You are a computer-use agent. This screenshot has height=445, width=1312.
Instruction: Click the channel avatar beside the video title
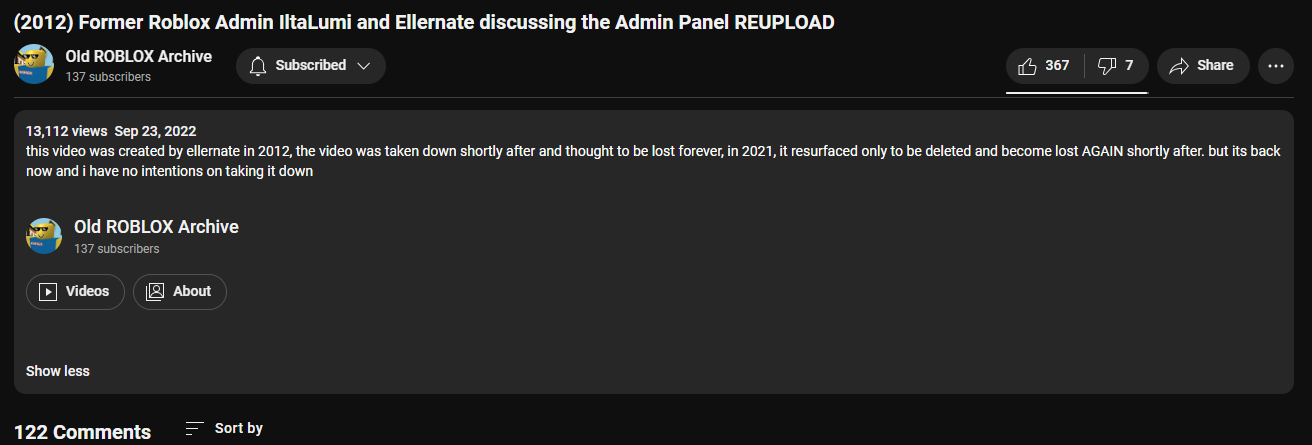coord(33,65)
